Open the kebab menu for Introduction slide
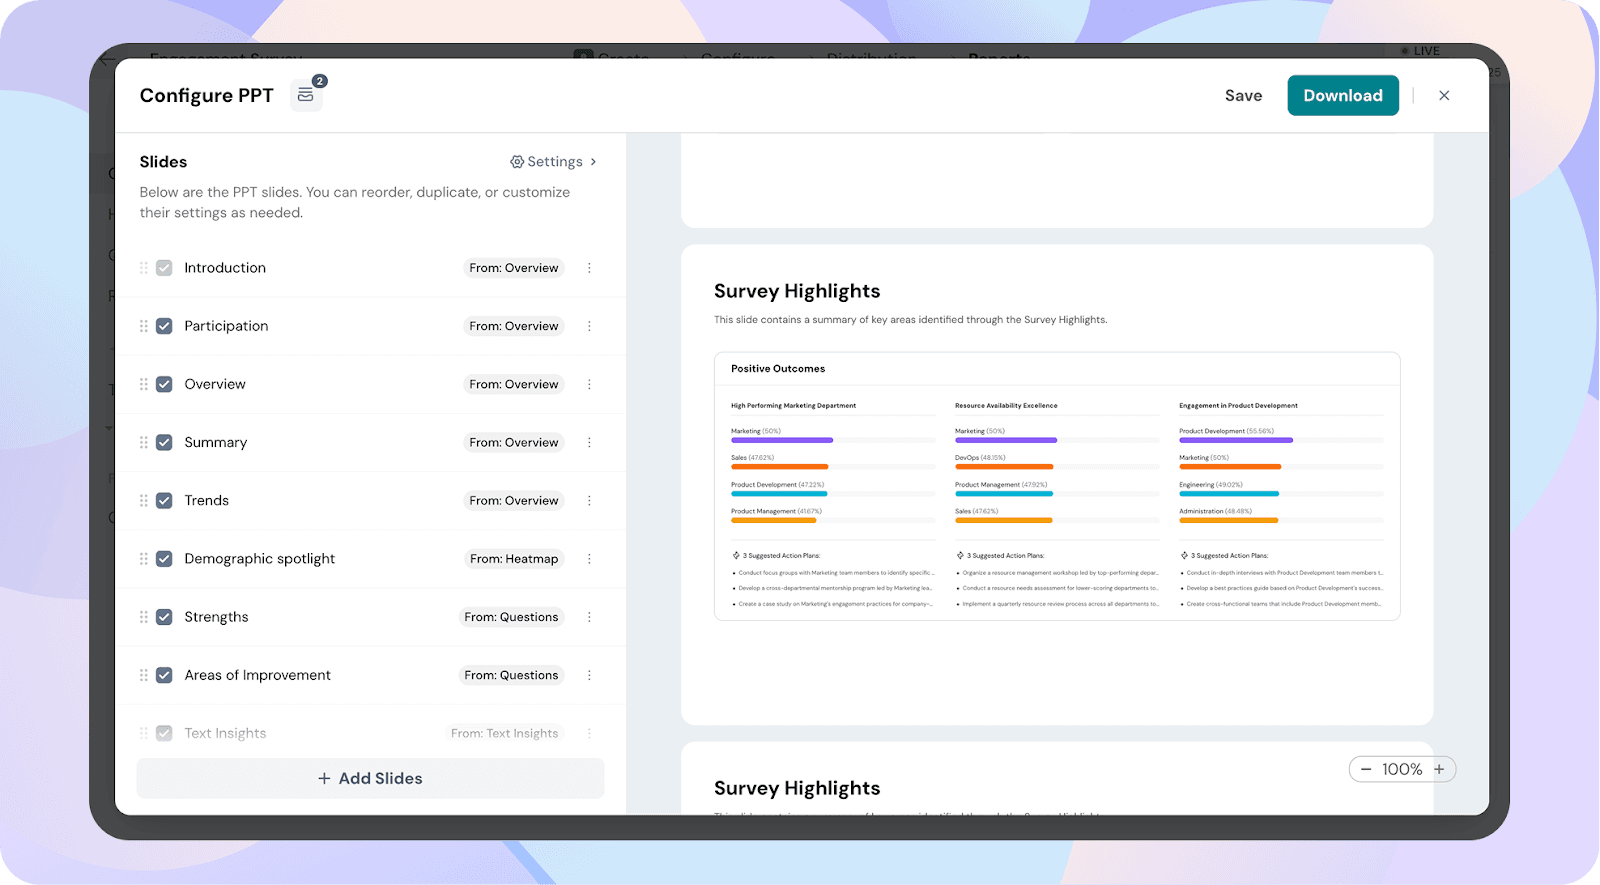Image resolution: width=1600 pixels, height=885 pixels. pyautogui.click(x=589, y=268)
